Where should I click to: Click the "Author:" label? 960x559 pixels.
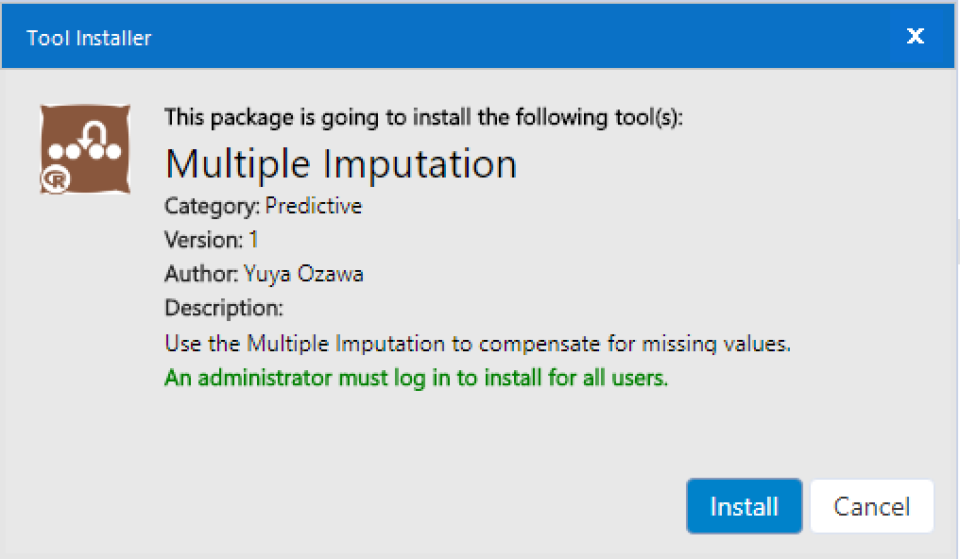[x=201, y=273]
